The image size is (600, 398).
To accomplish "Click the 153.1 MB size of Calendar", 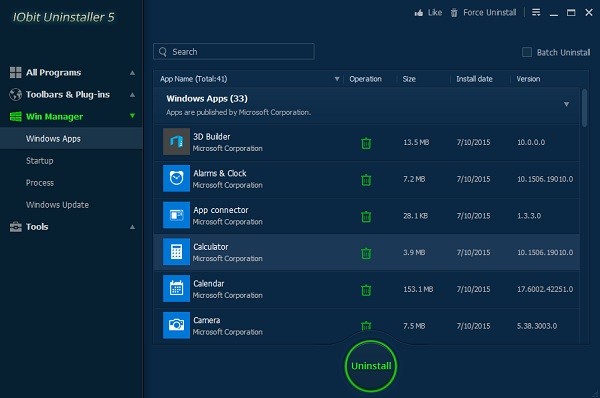I will point(418,289).
